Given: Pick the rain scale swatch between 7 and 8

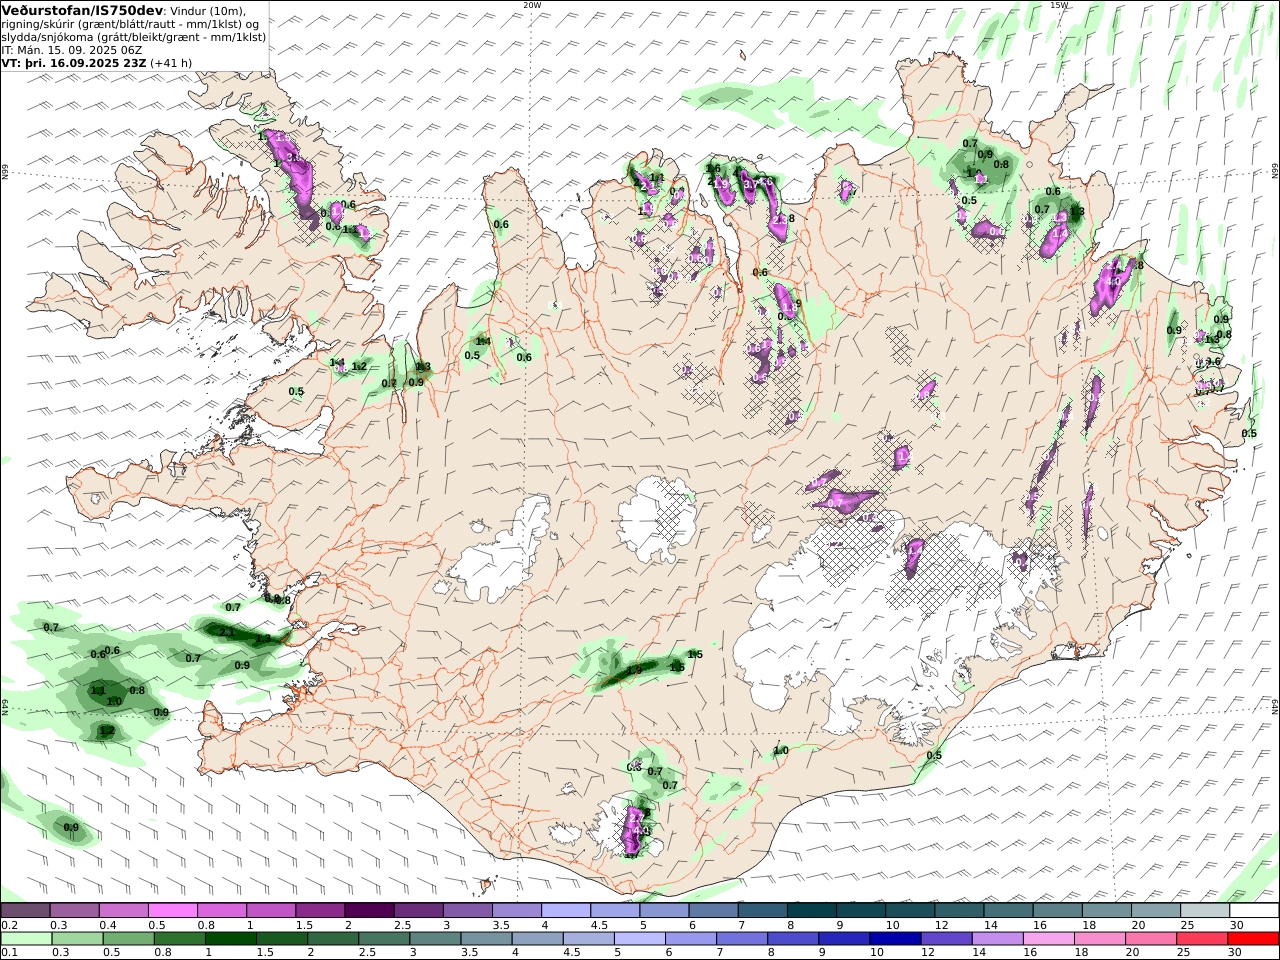Looking at the screenshot, I should coord(742,939).
